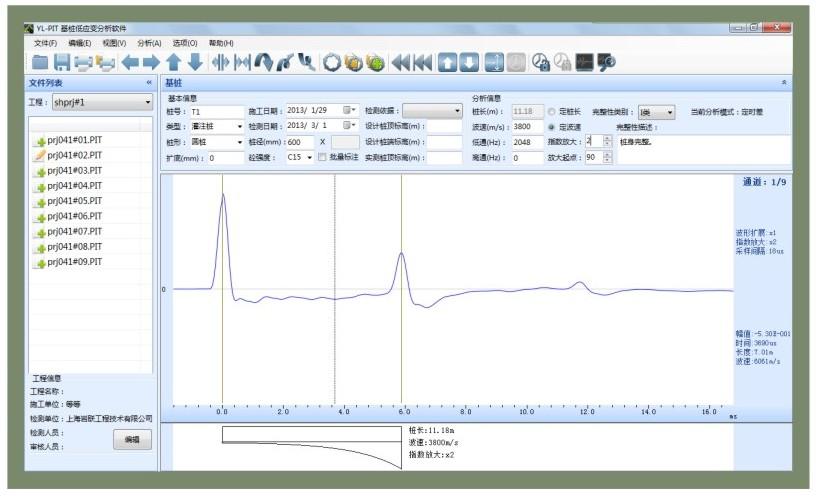Click the waveform expand icon

(242, 63)
